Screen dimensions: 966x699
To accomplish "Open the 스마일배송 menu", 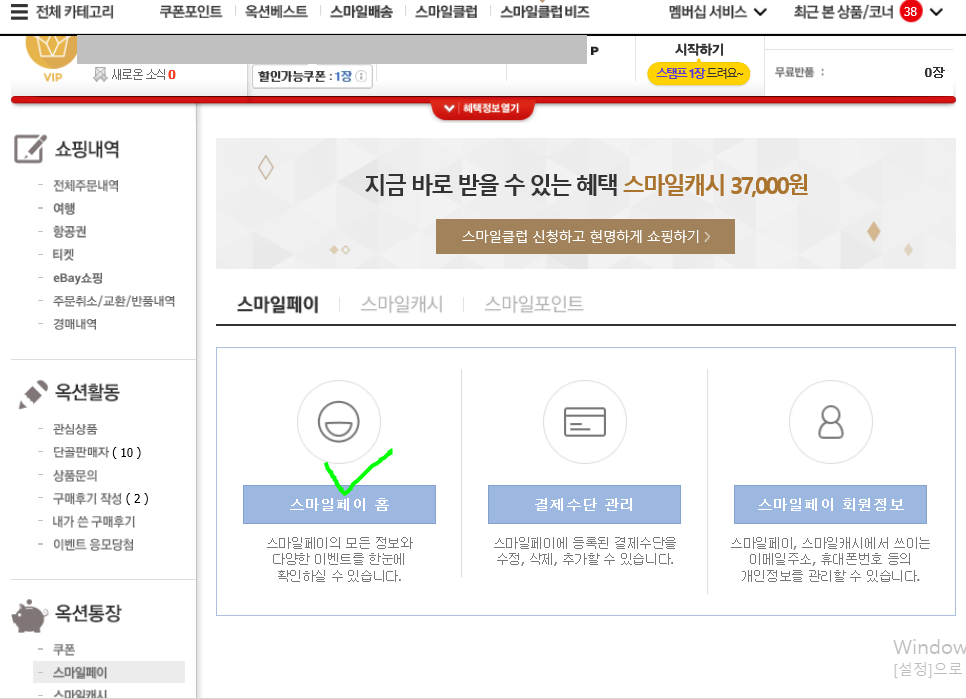I will 361,12.
